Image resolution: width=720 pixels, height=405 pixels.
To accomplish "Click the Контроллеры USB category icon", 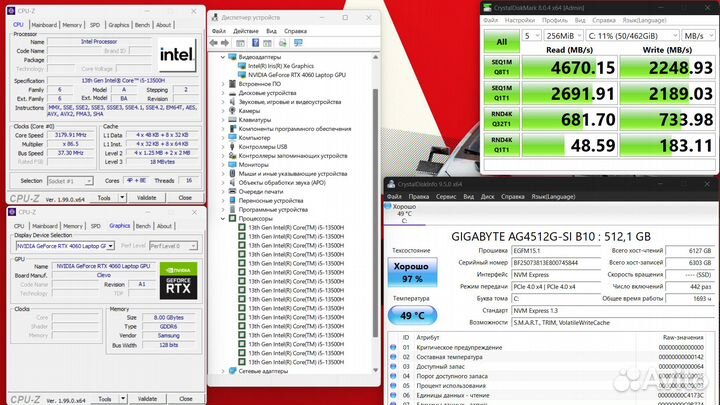I will pos(232,146).
